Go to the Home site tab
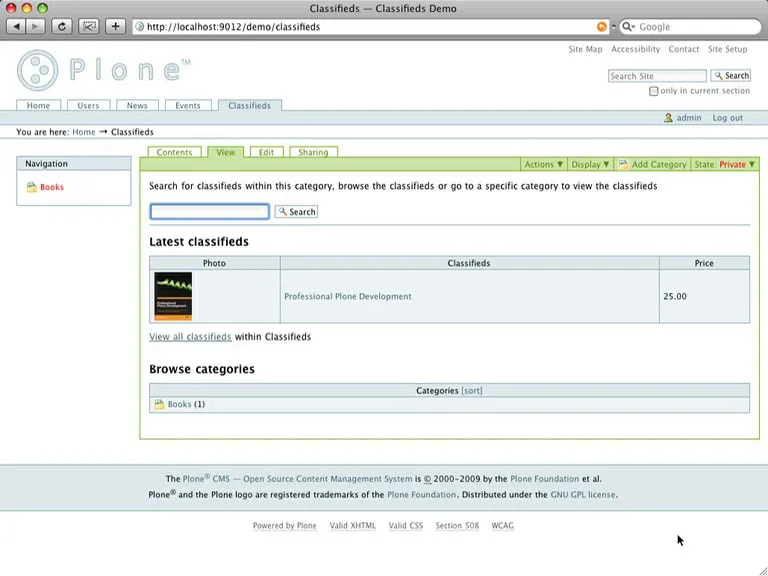 [38, 106]
